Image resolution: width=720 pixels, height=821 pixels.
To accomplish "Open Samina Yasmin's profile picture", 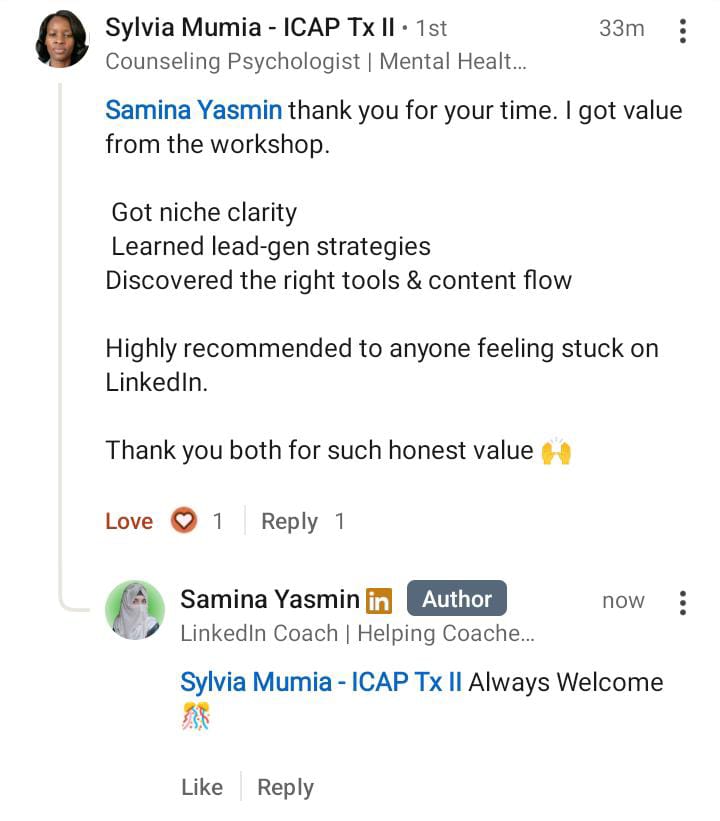I will point(135,610).
